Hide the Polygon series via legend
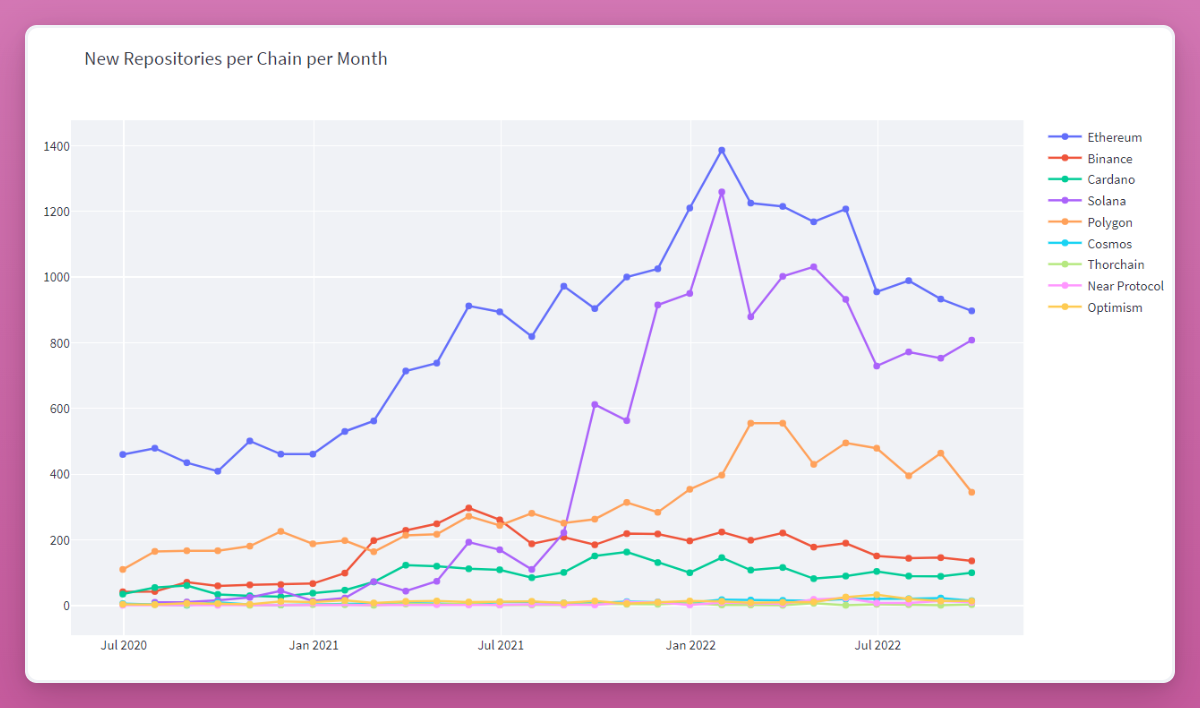 click(1110, 223)
